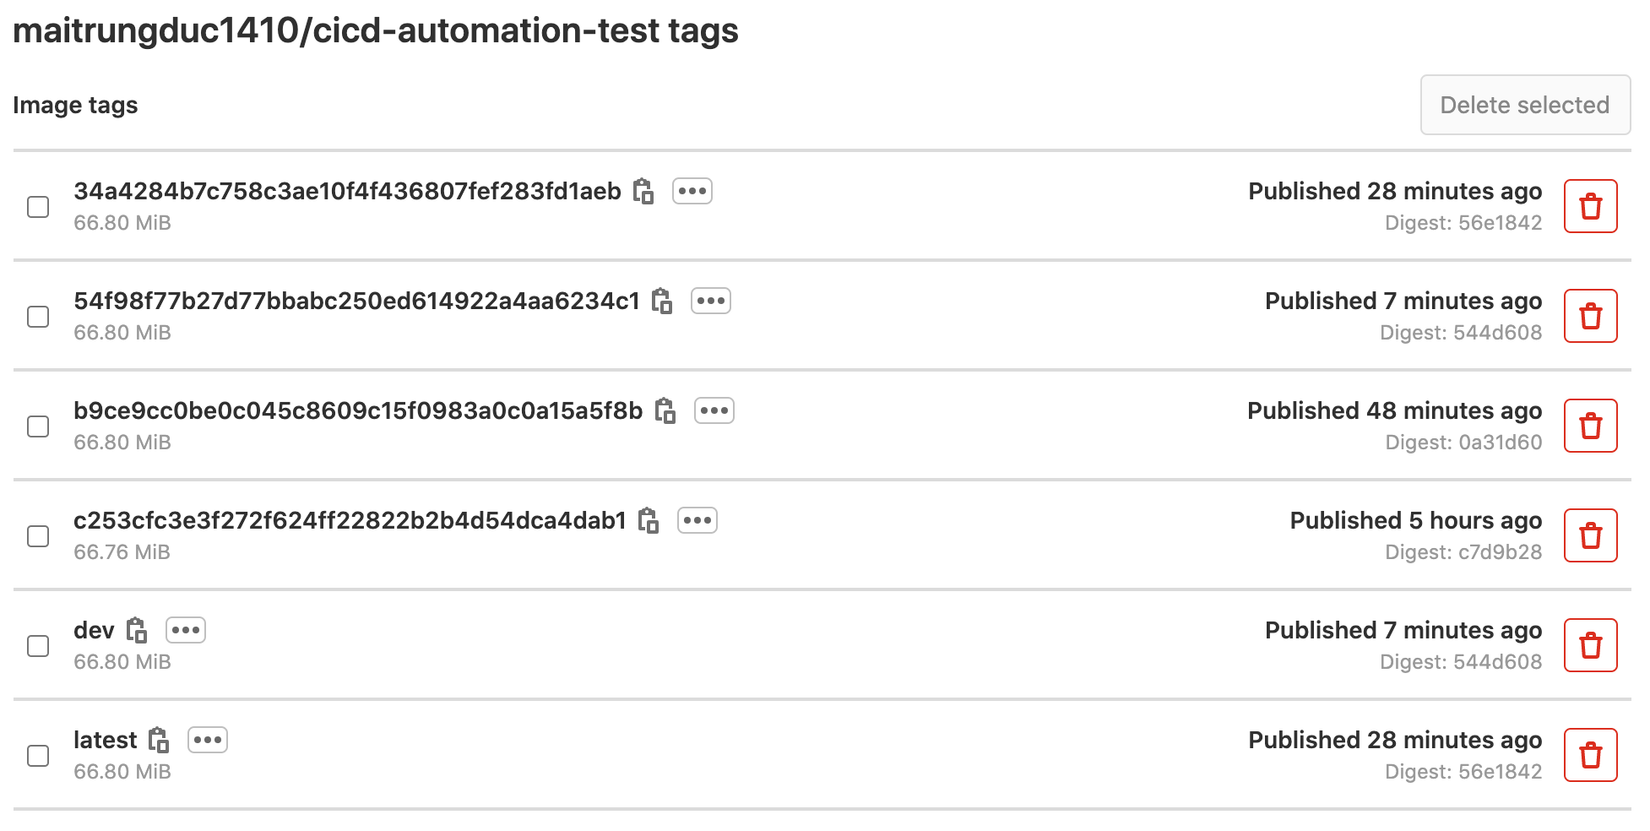Remove the c253cfc3 tag via trash icon
Viewport: 1650px width, 831px height.
pos(1590,536)
